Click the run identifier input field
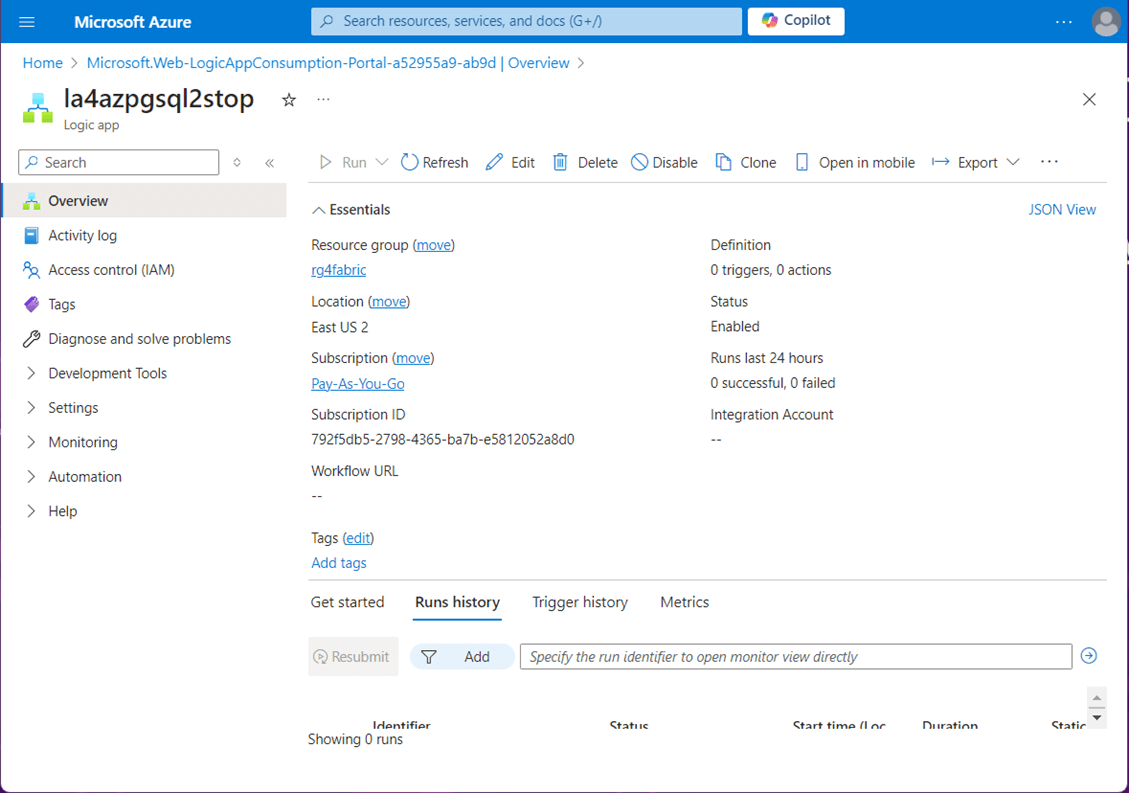 click(x=796, y=656)
